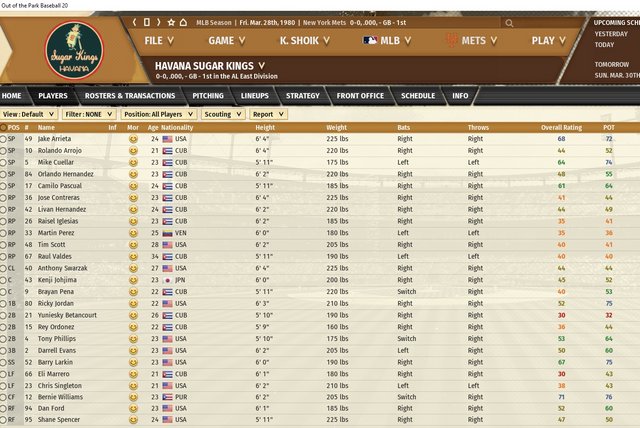Go forward with the right arrow icon
Image resolution: width=640 pixels, height=428 pixels.
159,22
